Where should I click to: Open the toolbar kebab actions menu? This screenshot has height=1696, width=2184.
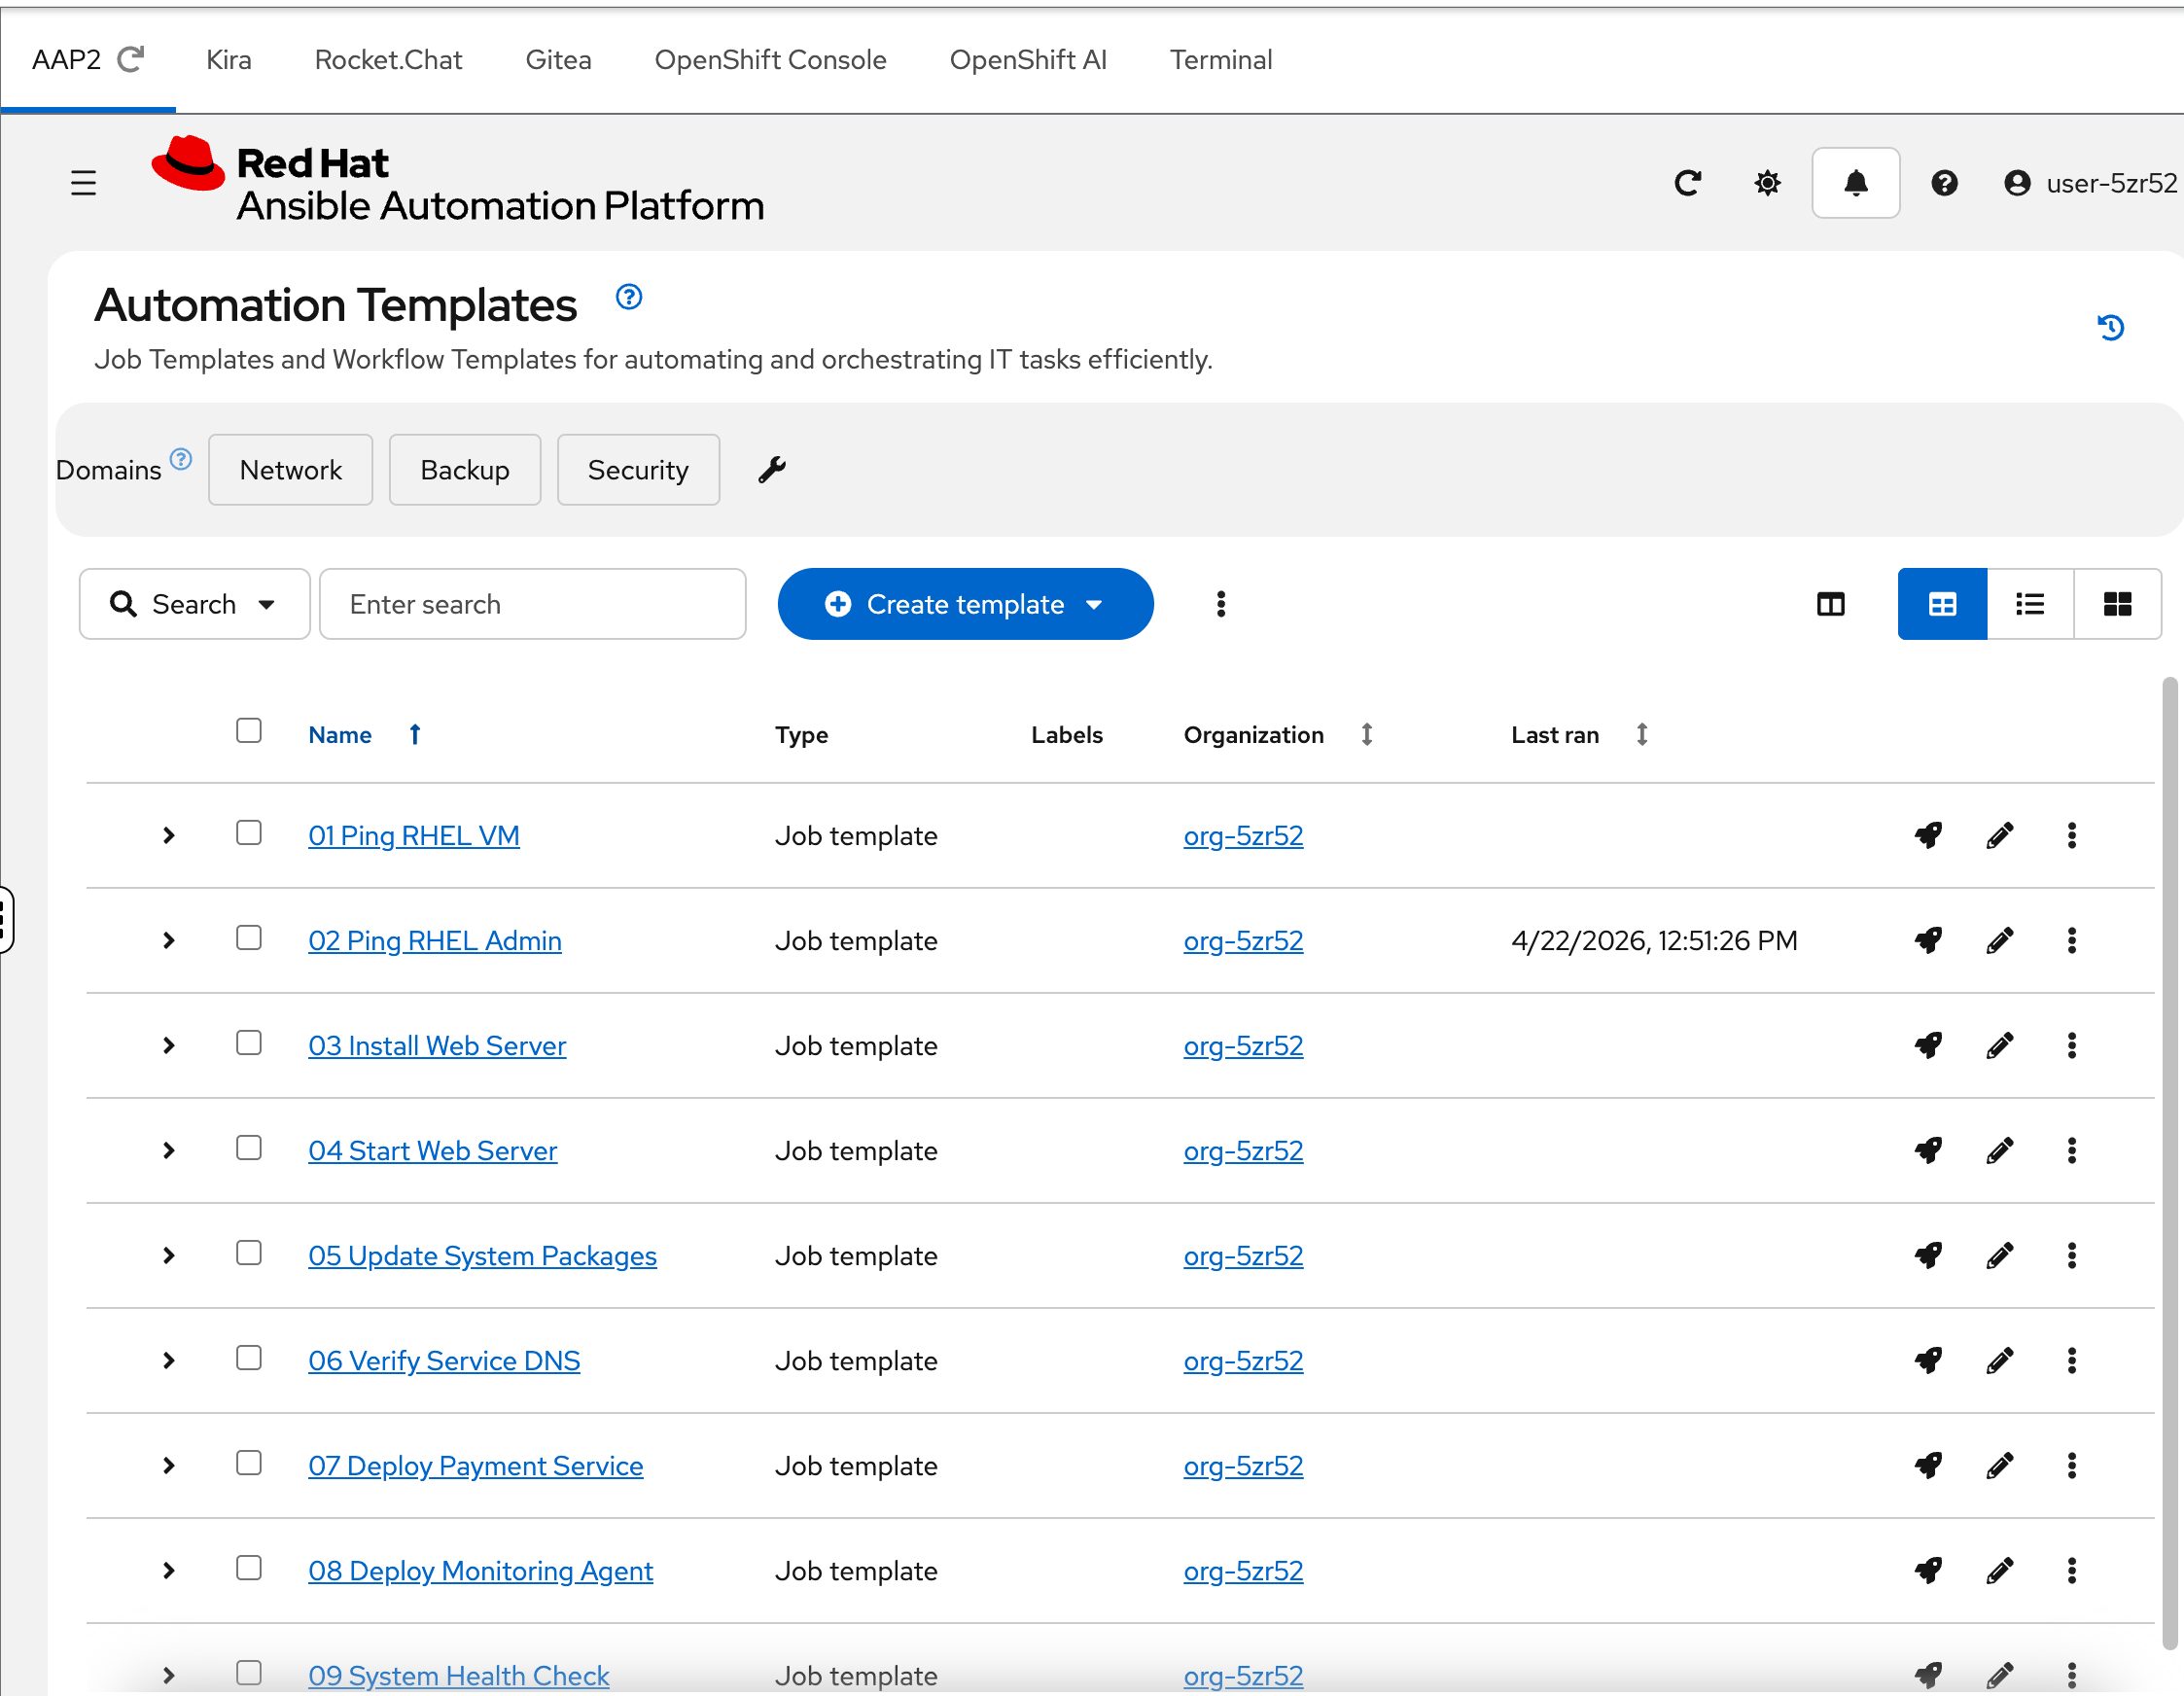1220,604
